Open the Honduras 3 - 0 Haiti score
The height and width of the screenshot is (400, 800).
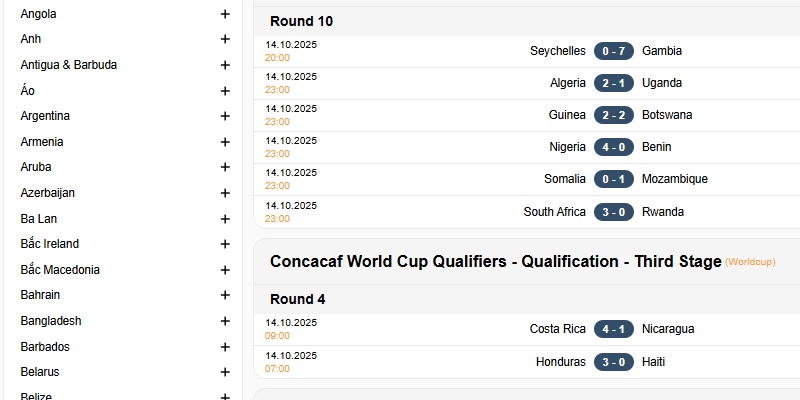(x=614, y=362)
